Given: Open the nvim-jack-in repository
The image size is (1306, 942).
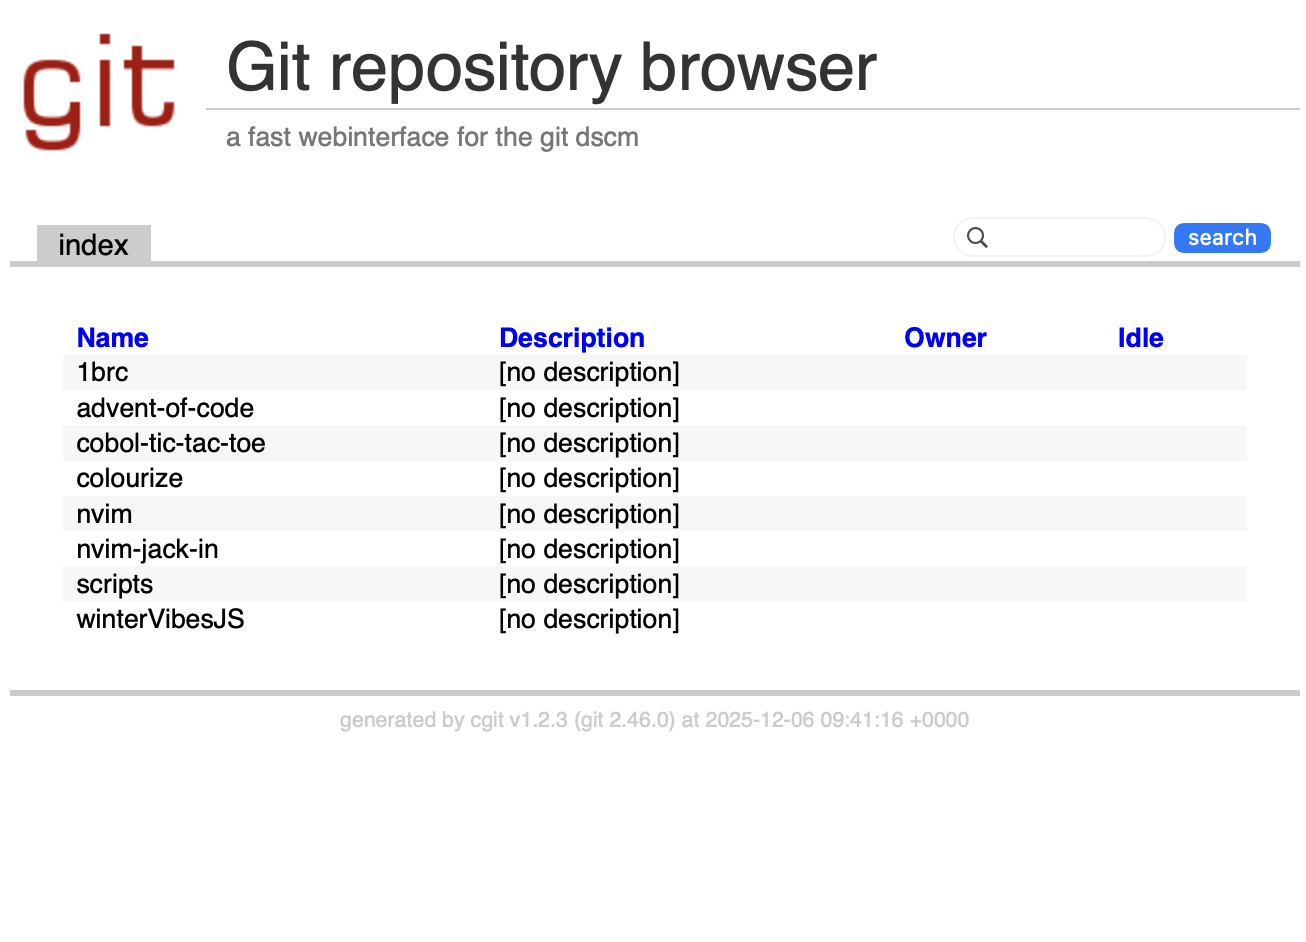Looking at the screenshot, I should pyautogui.click(x=147, y=549).
